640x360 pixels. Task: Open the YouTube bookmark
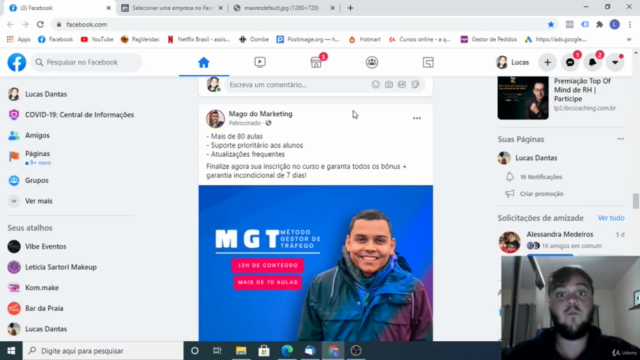[97, 39]
